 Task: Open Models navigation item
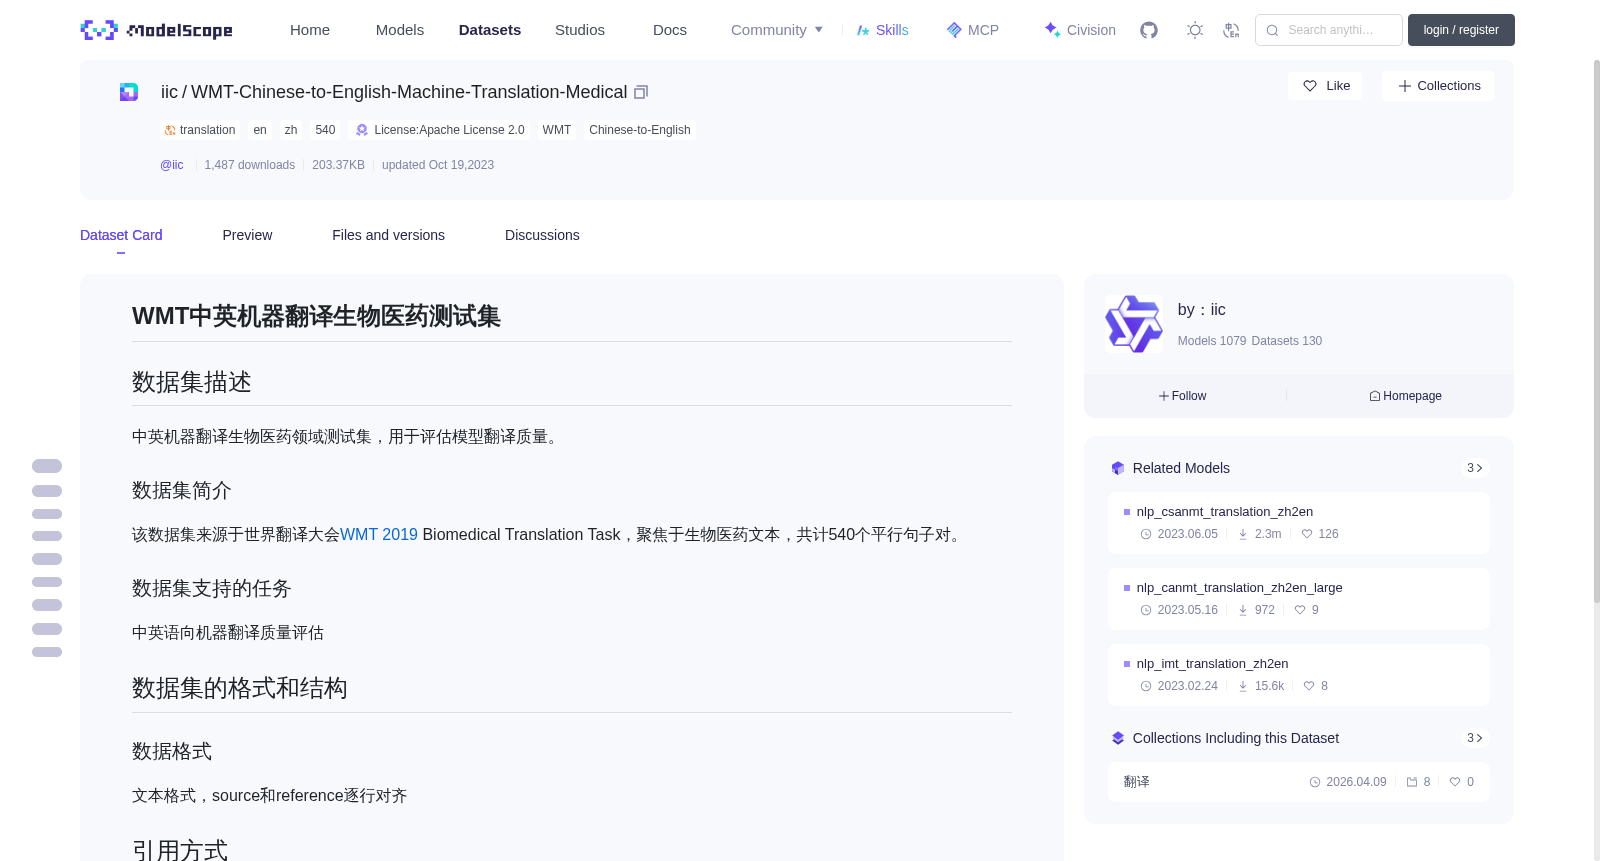point(400,30)
